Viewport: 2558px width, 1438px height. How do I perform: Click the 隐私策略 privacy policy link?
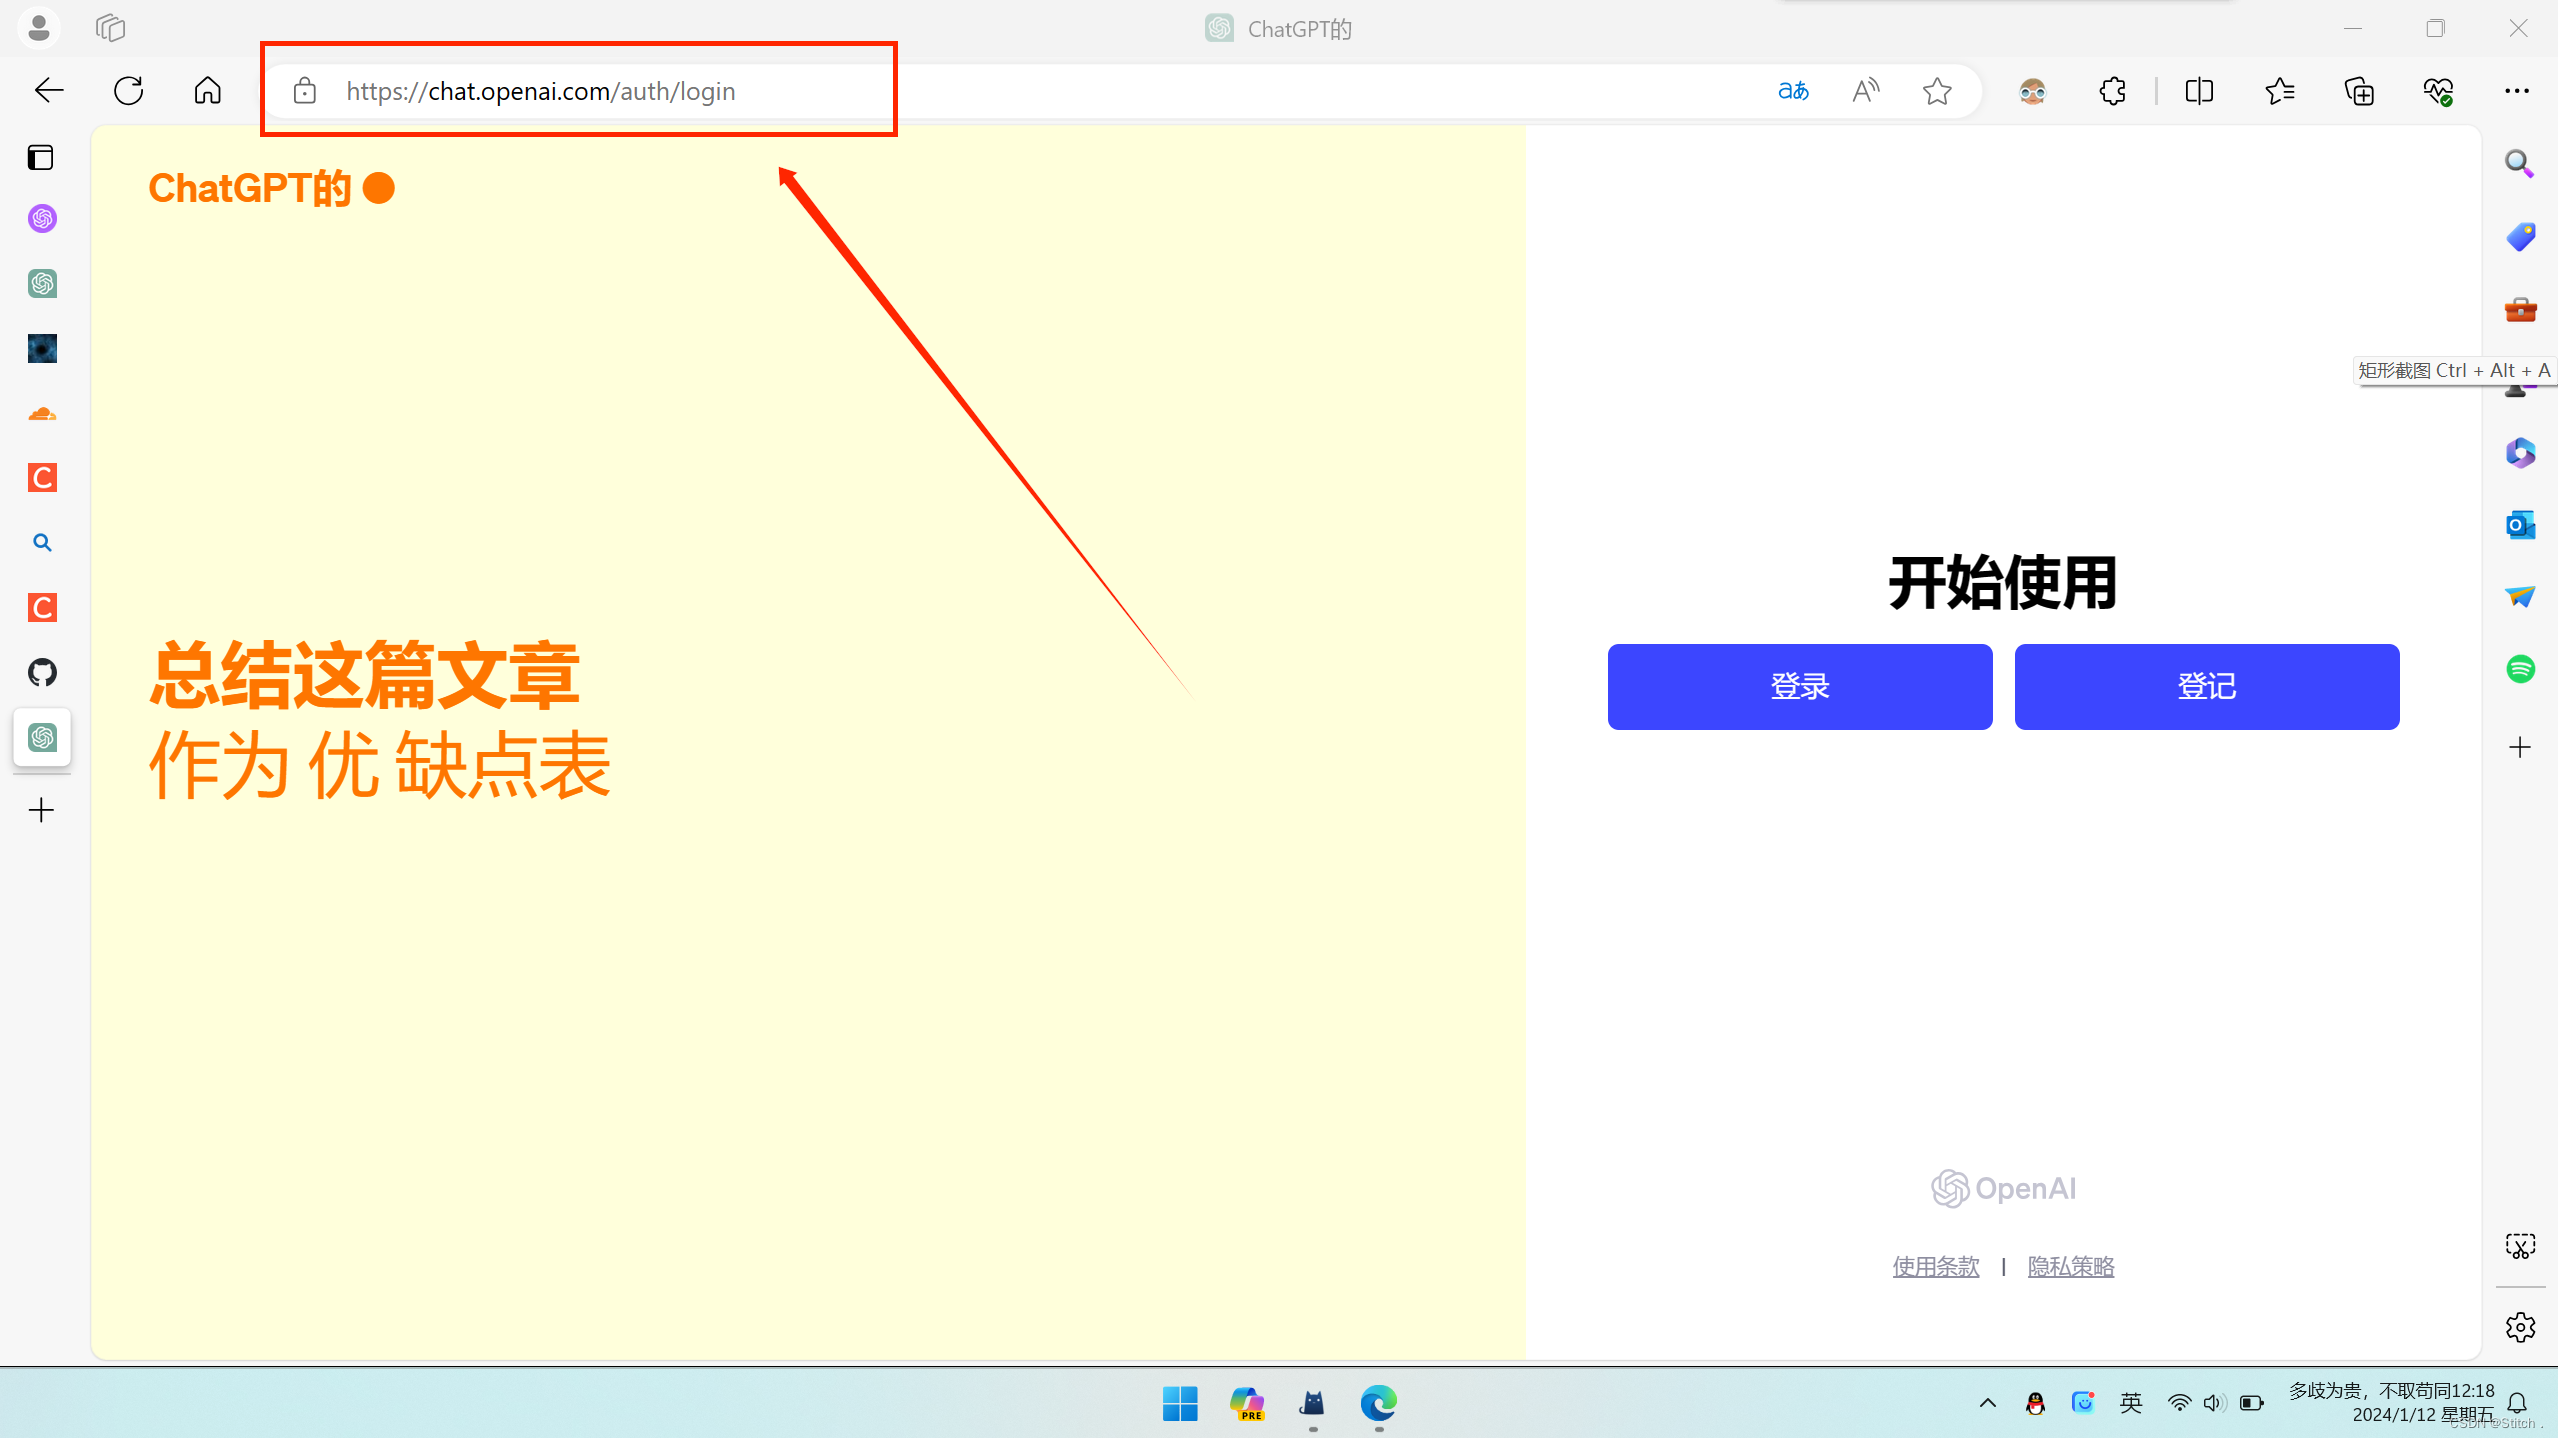(x=2071, y=1266)
